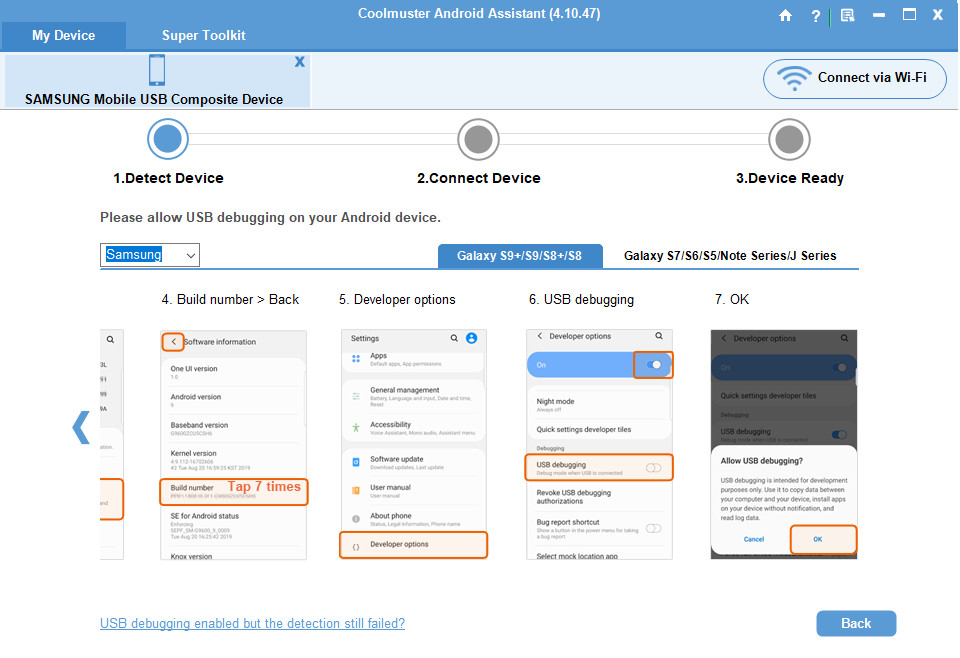Close the Coolmuster Android Assistant window
960x658 pixels.
coord(937,15)
